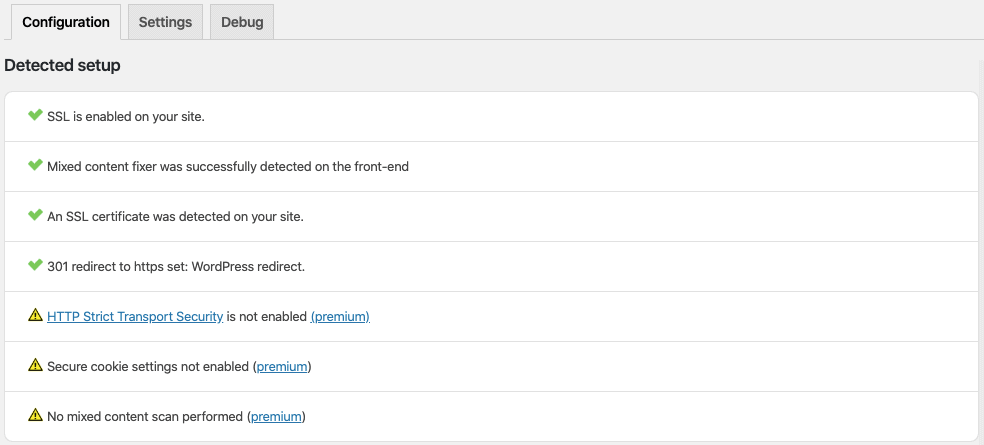Viewport: 984px width, 445px height.
Task: Click the warning icon for Secure cookie settings
Action: (35, 365)
